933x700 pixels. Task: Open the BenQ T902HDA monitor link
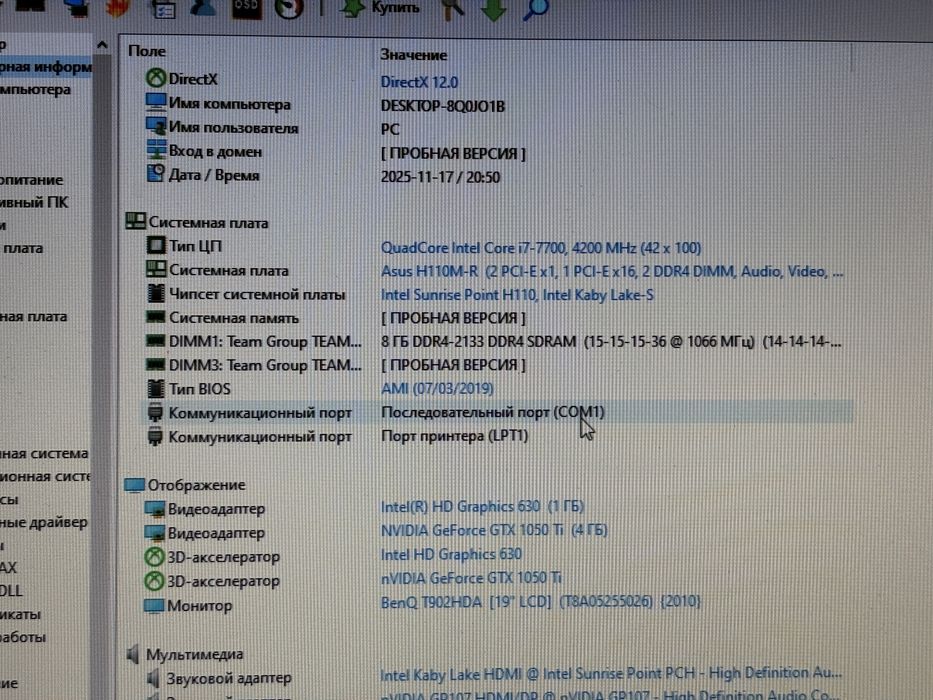pyautogui.click(x=540, y=602)
